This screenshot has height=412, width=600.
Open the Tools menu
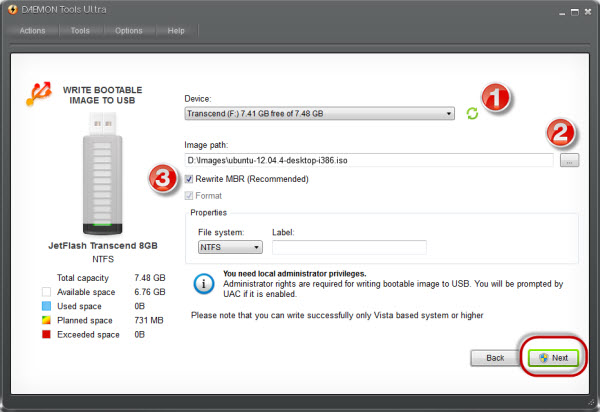(80, 31)
